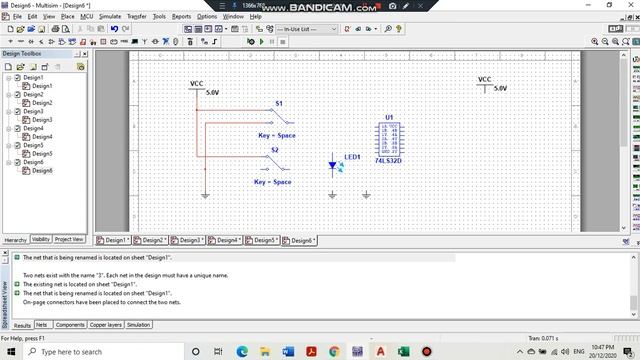Image resolution: width=640 pixels, height=360 pixels.
Task: Place a Basic component (resistor icon)
Action: coord(20,42)
